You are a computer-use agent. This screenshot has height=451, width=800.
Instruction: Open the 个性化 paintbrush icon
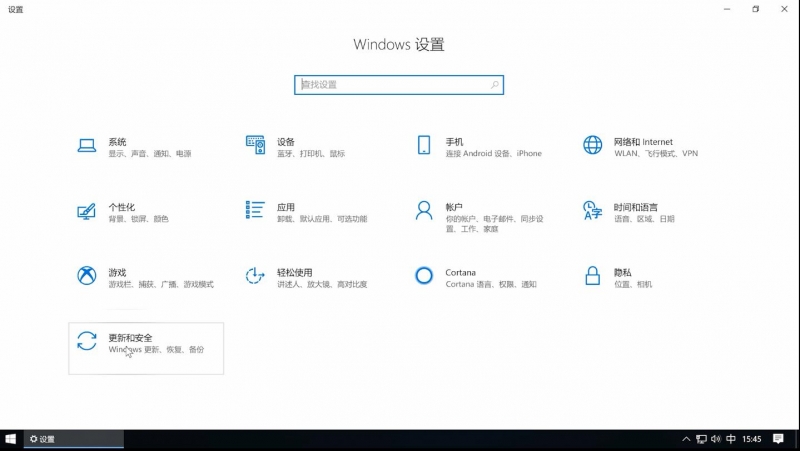pos(86,211)
